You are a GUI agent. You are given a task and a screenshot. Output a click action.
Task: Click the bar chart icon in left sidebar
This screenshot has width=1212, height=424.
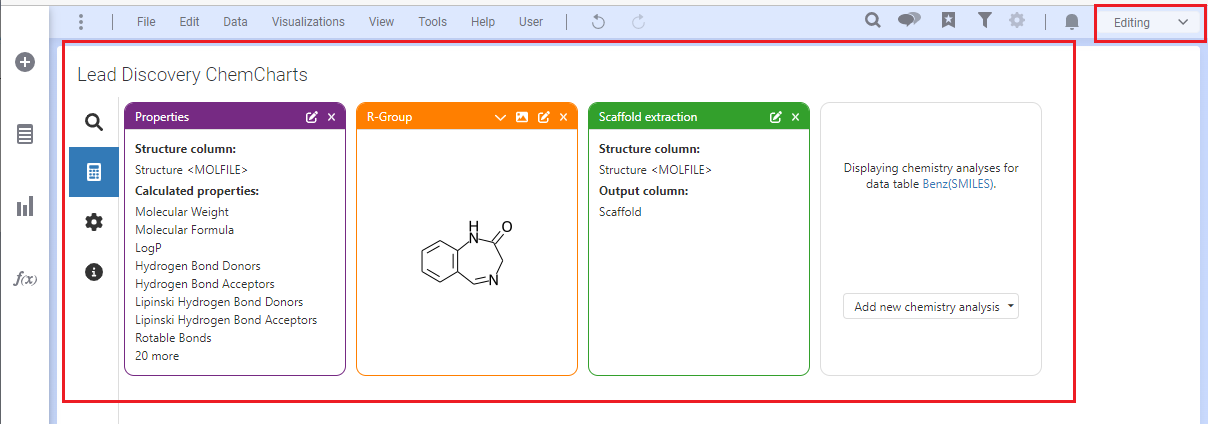point(25,206)
